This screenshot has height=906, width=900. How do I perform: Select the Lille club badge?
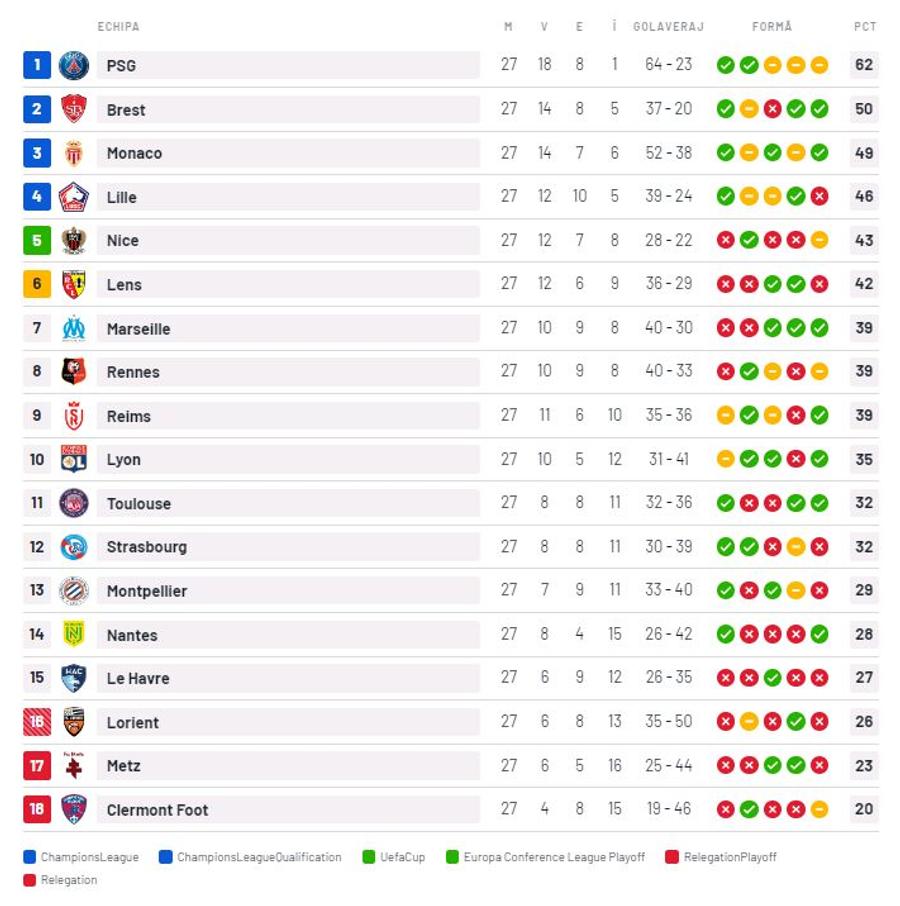74,197
